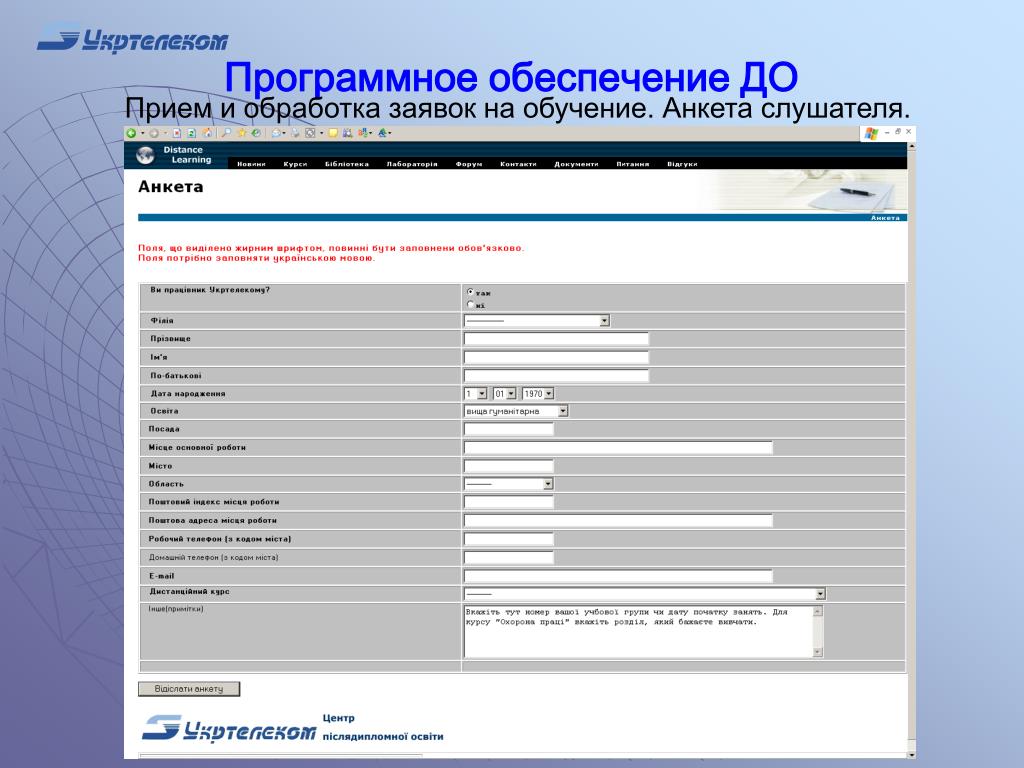Image resolution: width=1024 pixels, height=768 pixels.
Task: Select the 'так' radio button
Action: tap(470, 292)
